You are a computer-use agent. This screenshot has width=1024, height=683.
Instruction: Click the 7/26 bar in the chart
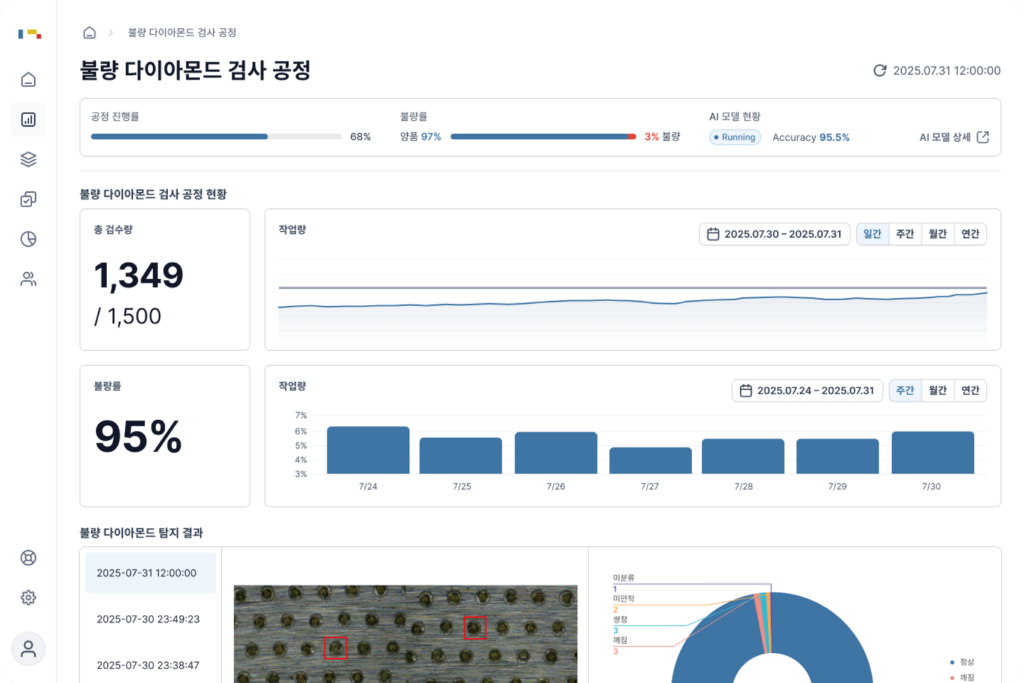[556, 453]
